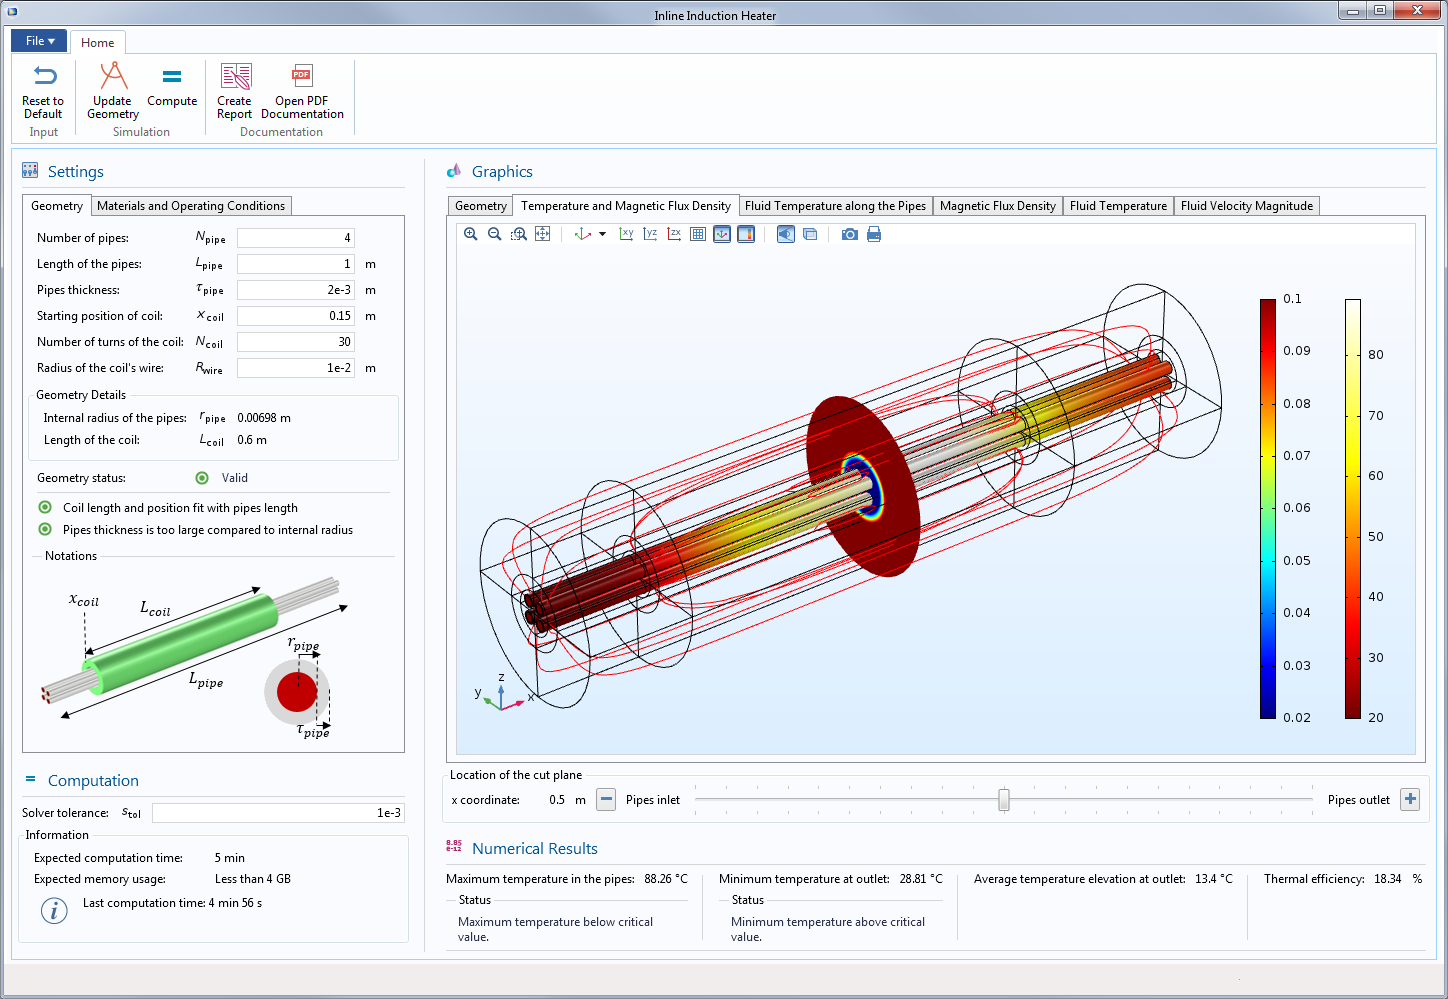Take an image snapshot with camera icon
The width and height of the screenshot is (1448, 999).
tap(850, 234)
